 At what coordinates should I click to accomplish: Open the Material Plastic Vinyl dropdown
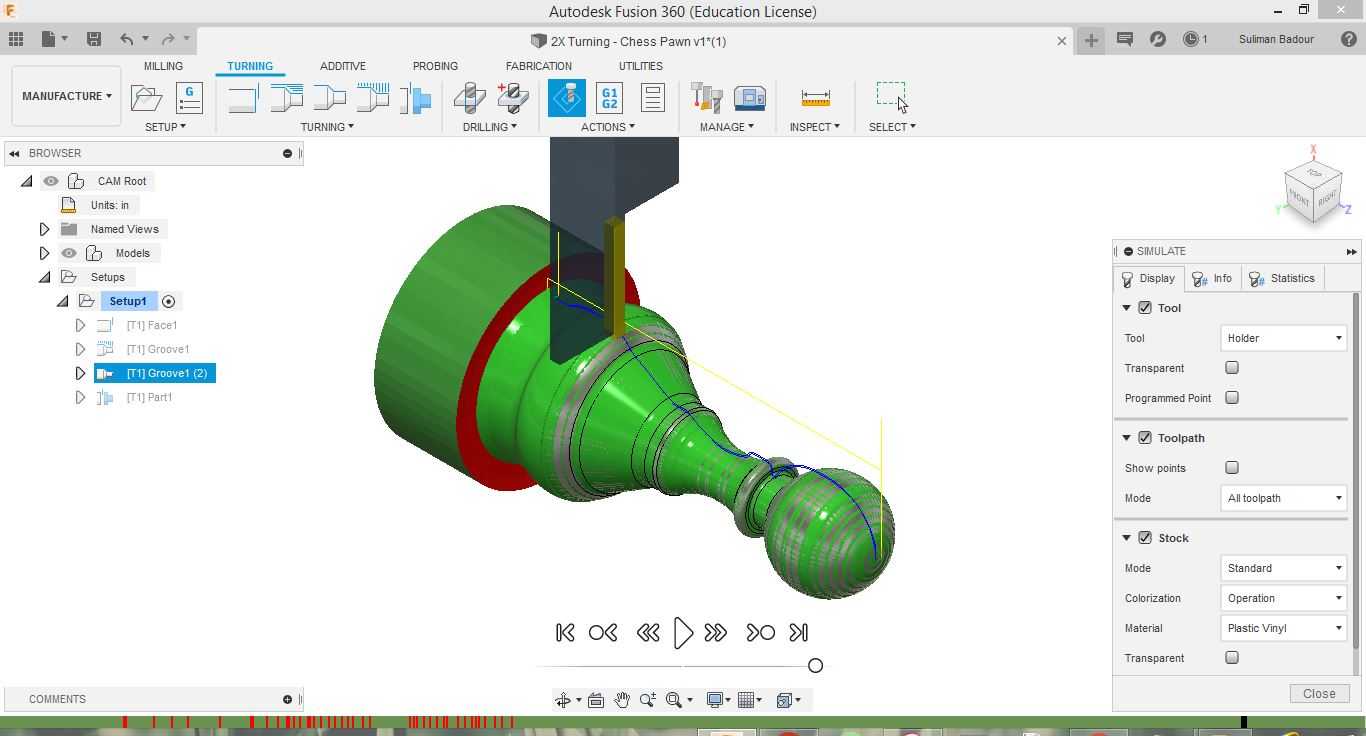(1283, 628)
